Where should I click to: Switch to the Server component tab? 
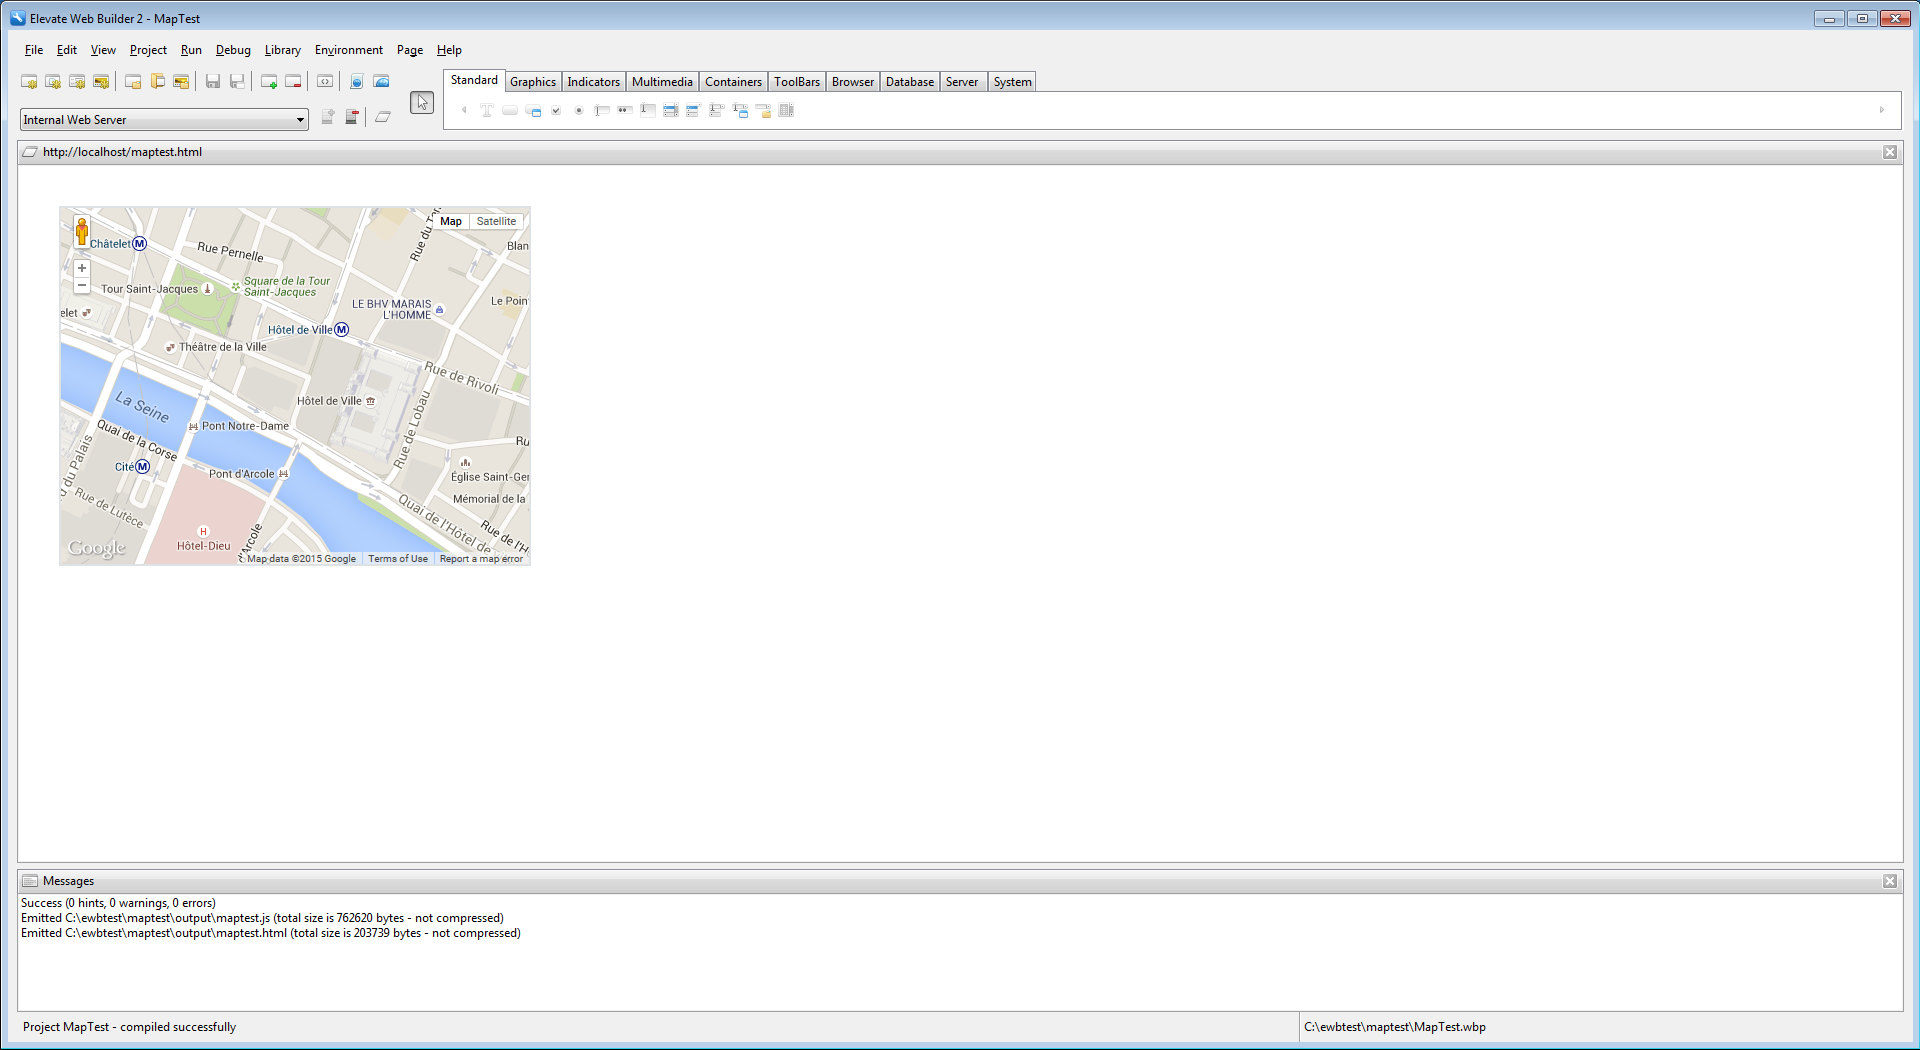(x=962, y=82)
